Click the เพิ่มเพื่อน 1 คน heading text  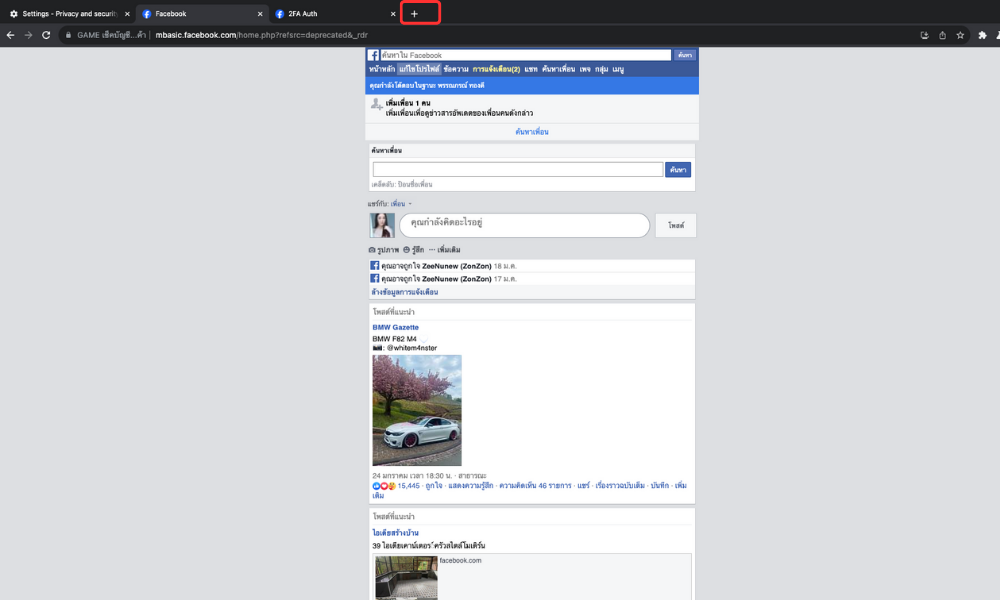click(x=408, y=103)
